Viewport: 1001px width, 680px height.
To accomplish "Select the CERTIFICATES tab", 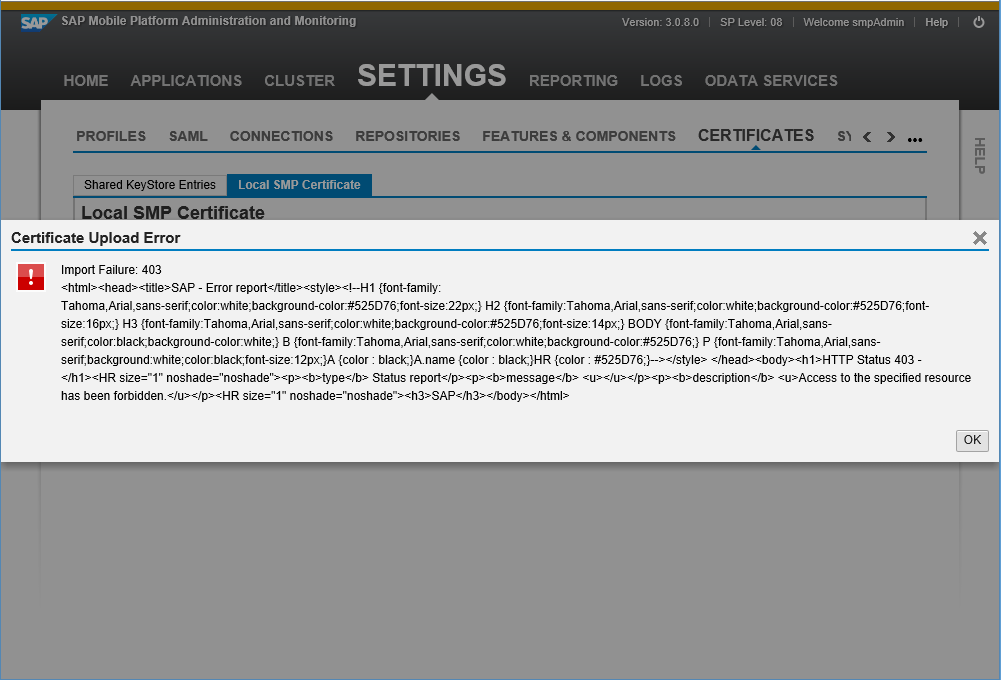I will point(756,136).
